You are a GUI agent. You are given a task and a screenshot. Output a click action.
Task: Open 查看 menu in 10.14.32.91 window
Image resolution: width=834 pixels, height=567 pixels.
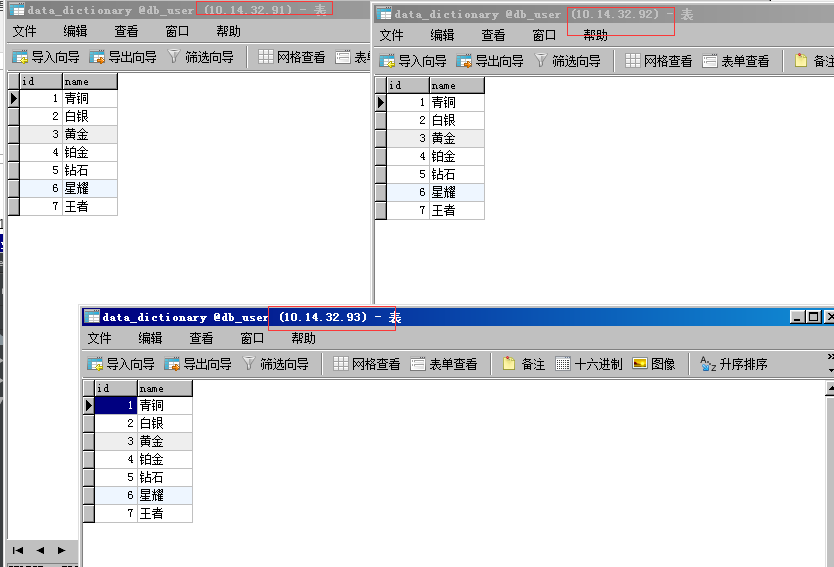(x=127, y=31)
